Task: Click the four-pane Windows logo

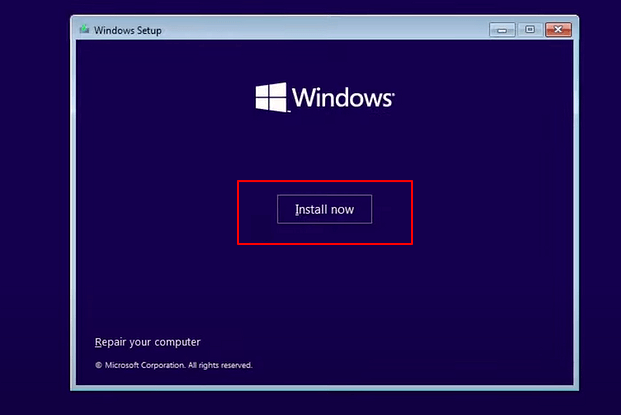Action: click(x=270, y=98)
